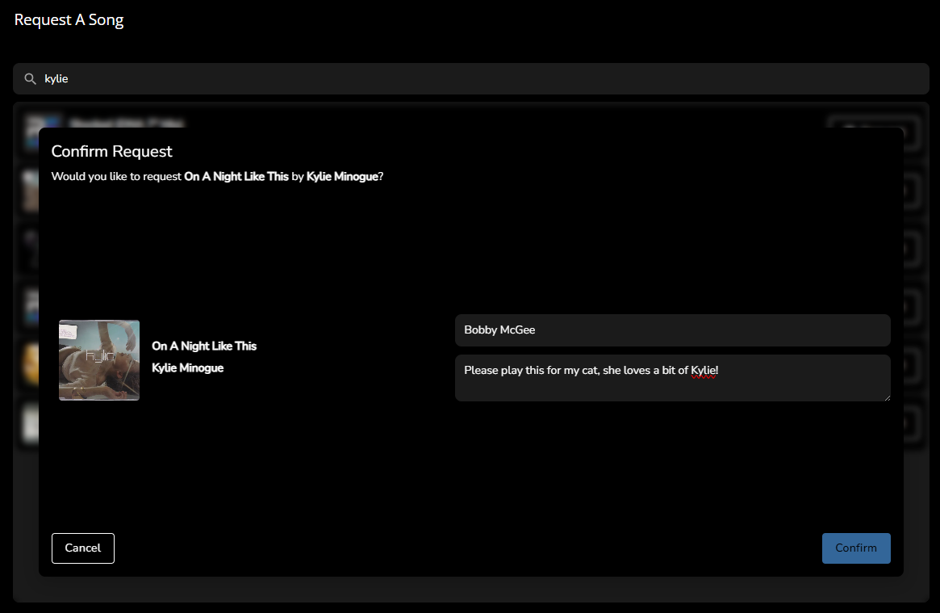Click the Cancel button
The height and width of the screenshot is (613, 940).
[x=83, y=548]
